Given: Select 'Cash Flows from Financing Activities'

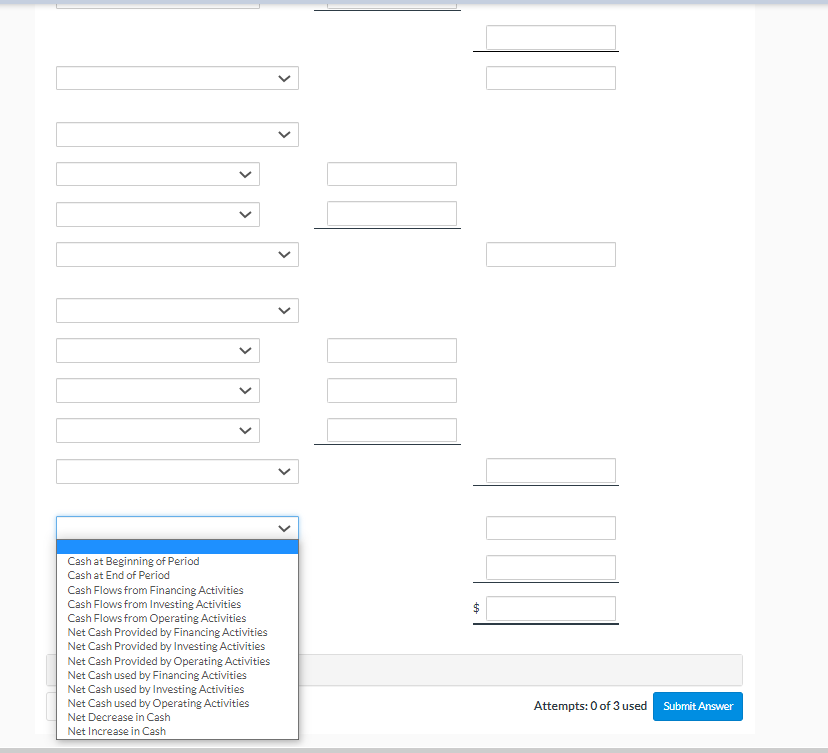Looking at the screenshot, I should (x=177, y=590).
